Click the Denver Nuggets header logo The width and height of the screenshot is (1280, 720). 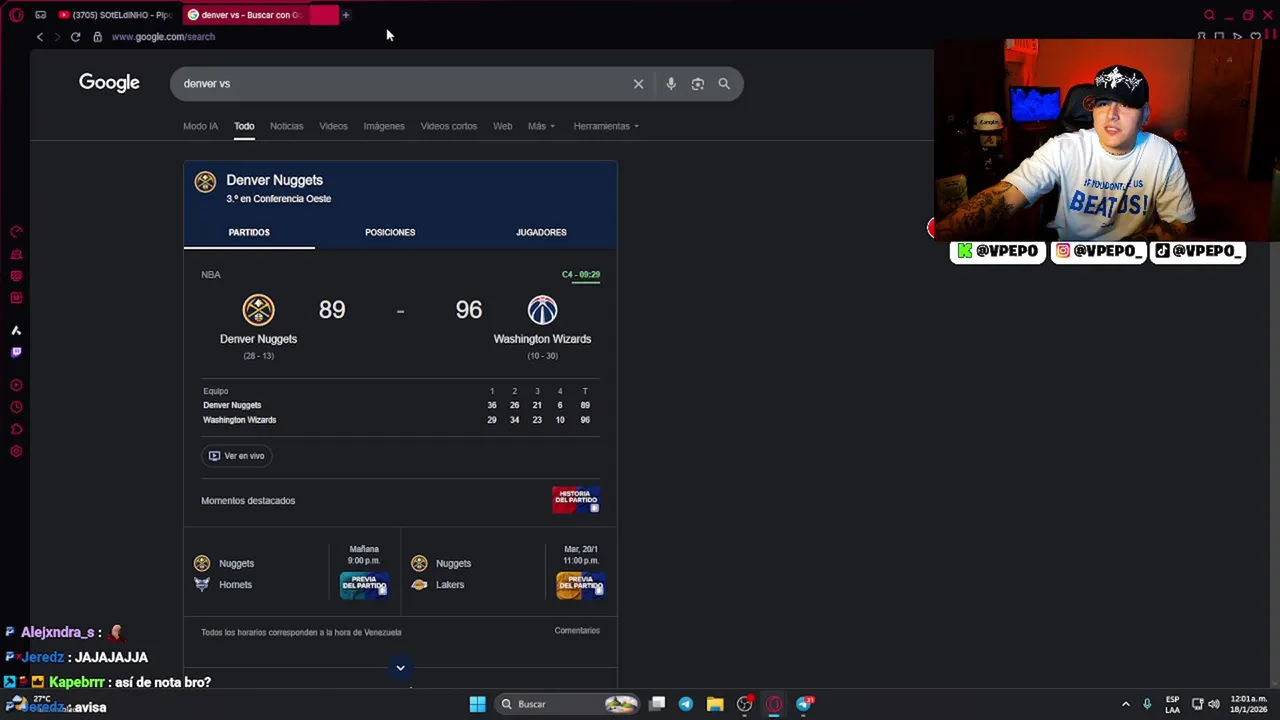[x=205, y=181]
